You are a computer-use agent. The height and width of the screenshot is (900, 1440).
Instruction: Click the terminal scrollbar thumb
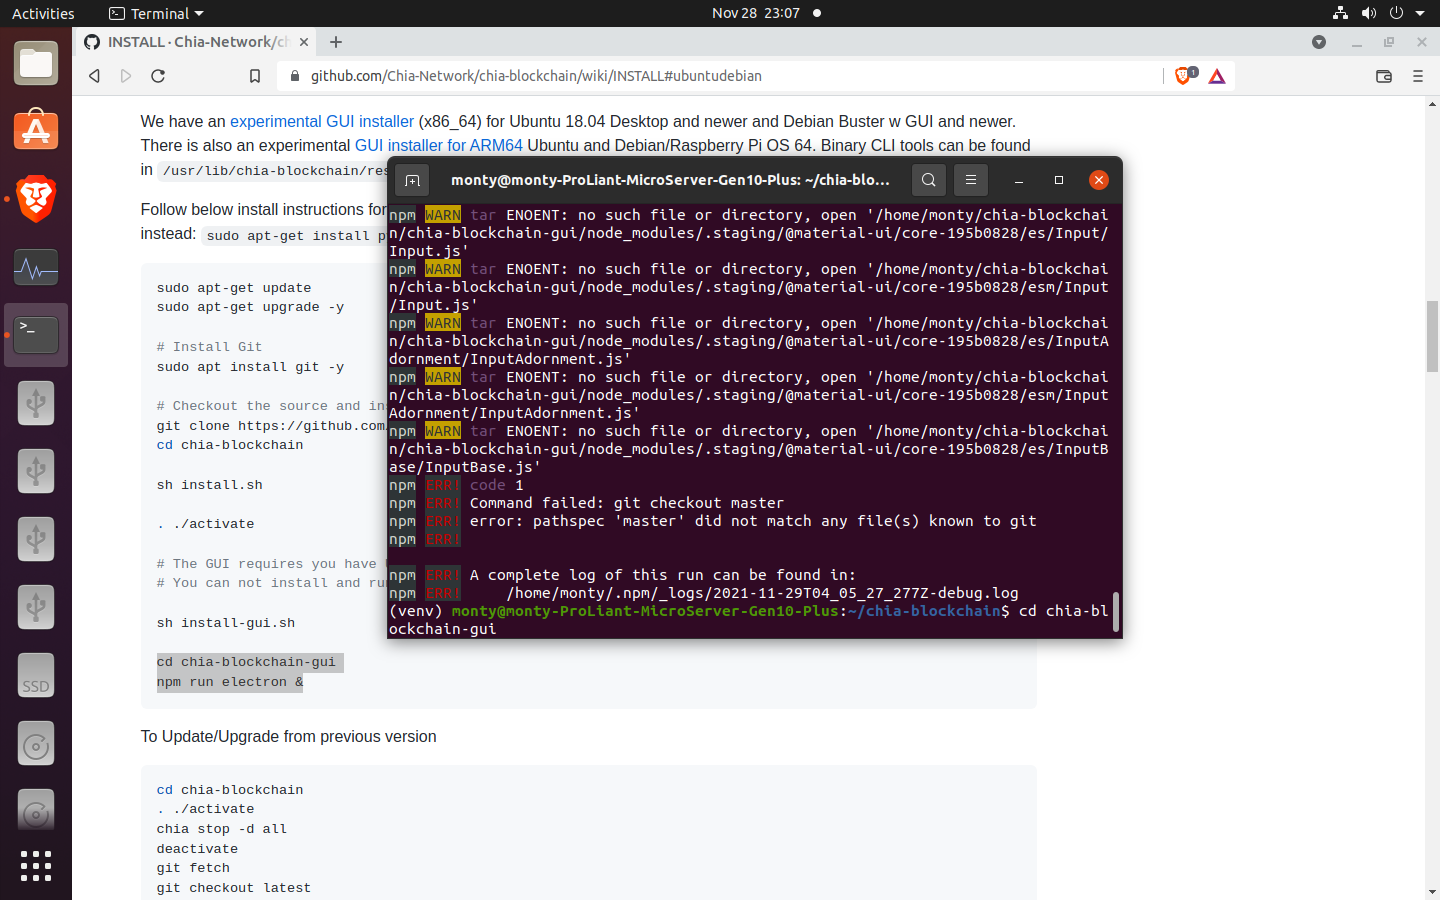(x=1115, y=611)
